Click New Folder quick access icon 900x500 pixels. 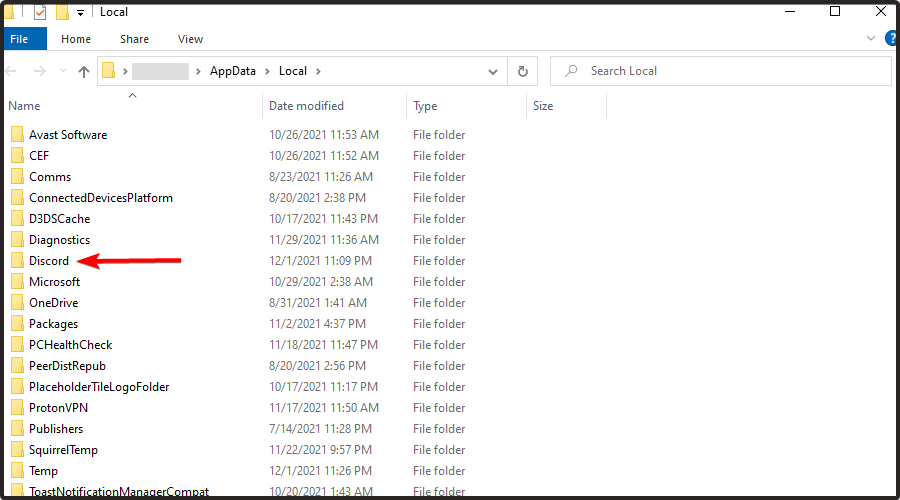pyautogui.click(x=62, y=12)
